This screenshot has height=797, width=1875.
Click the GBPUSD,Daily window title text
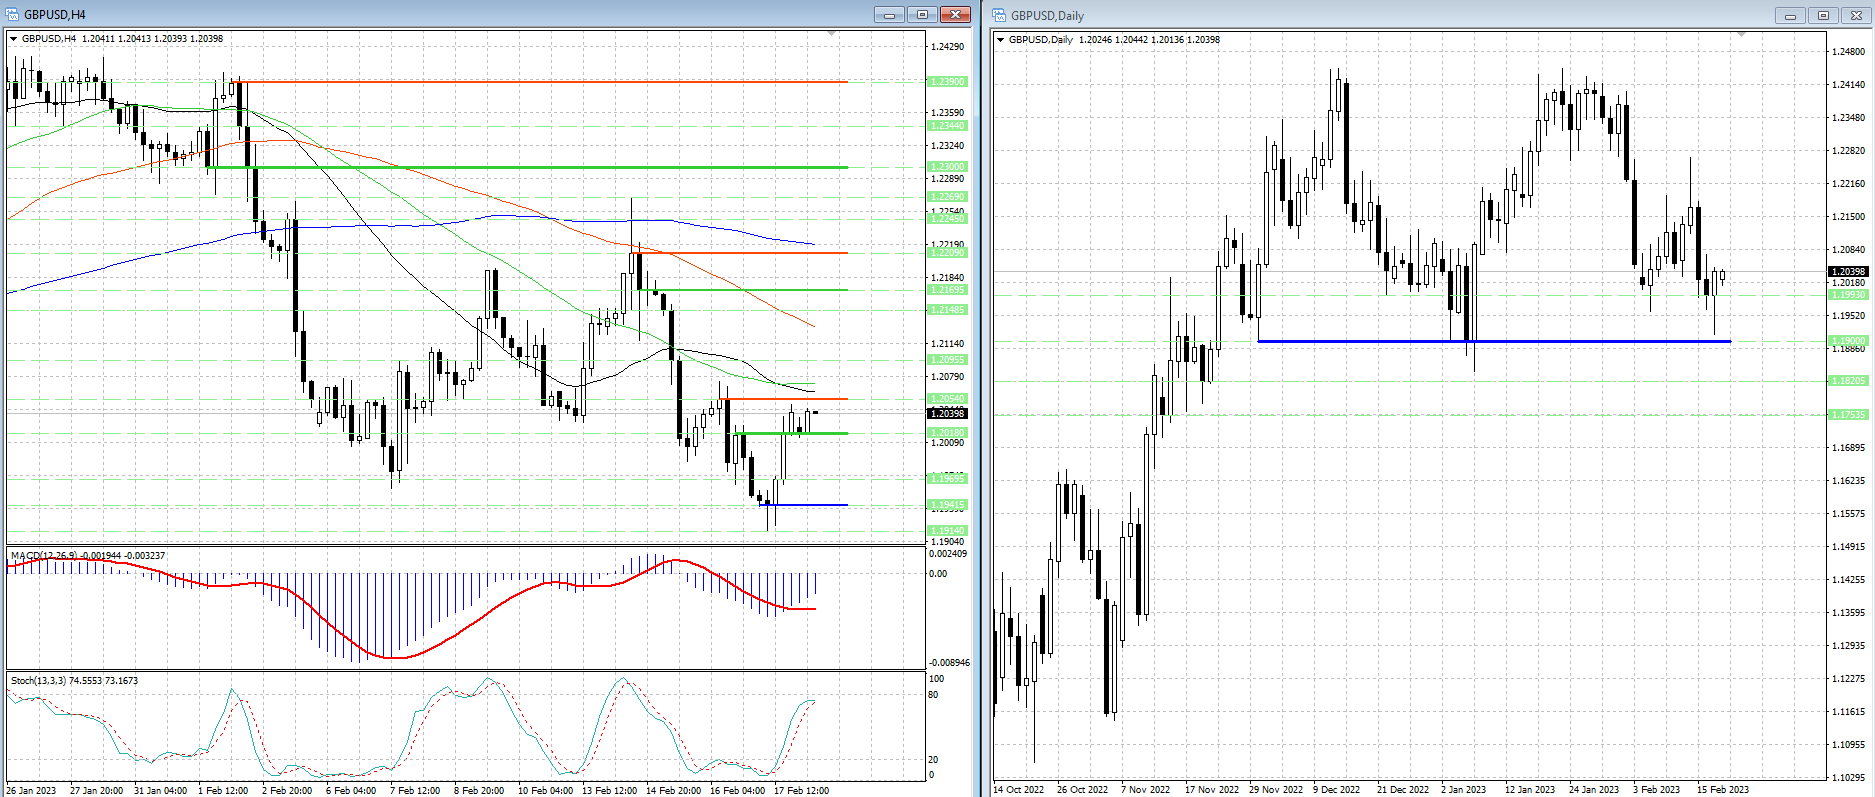click(1047, 16)
